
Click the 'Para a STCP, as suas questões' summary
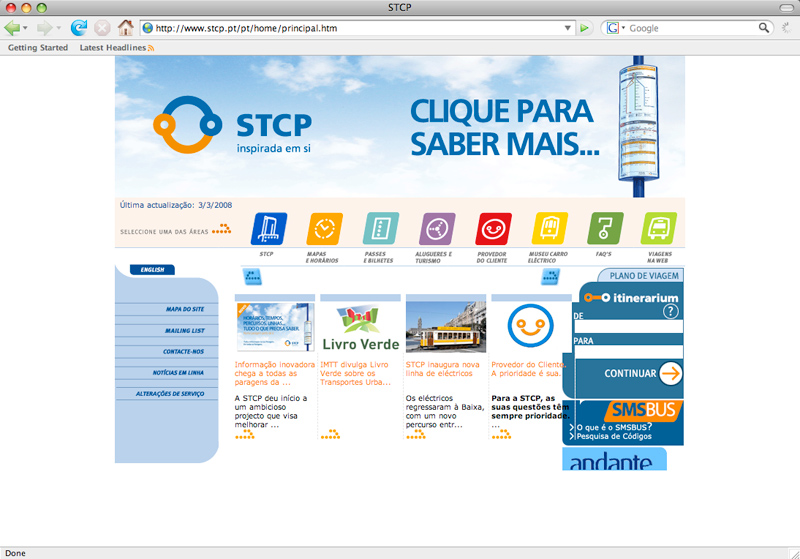tap(530, 411)
